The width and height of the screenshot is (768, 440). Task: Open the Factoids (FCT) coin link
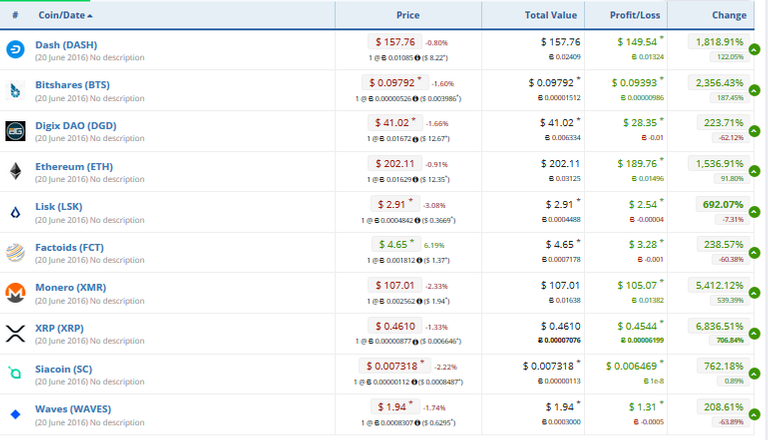pyautogui.click(x=70, y=247)
